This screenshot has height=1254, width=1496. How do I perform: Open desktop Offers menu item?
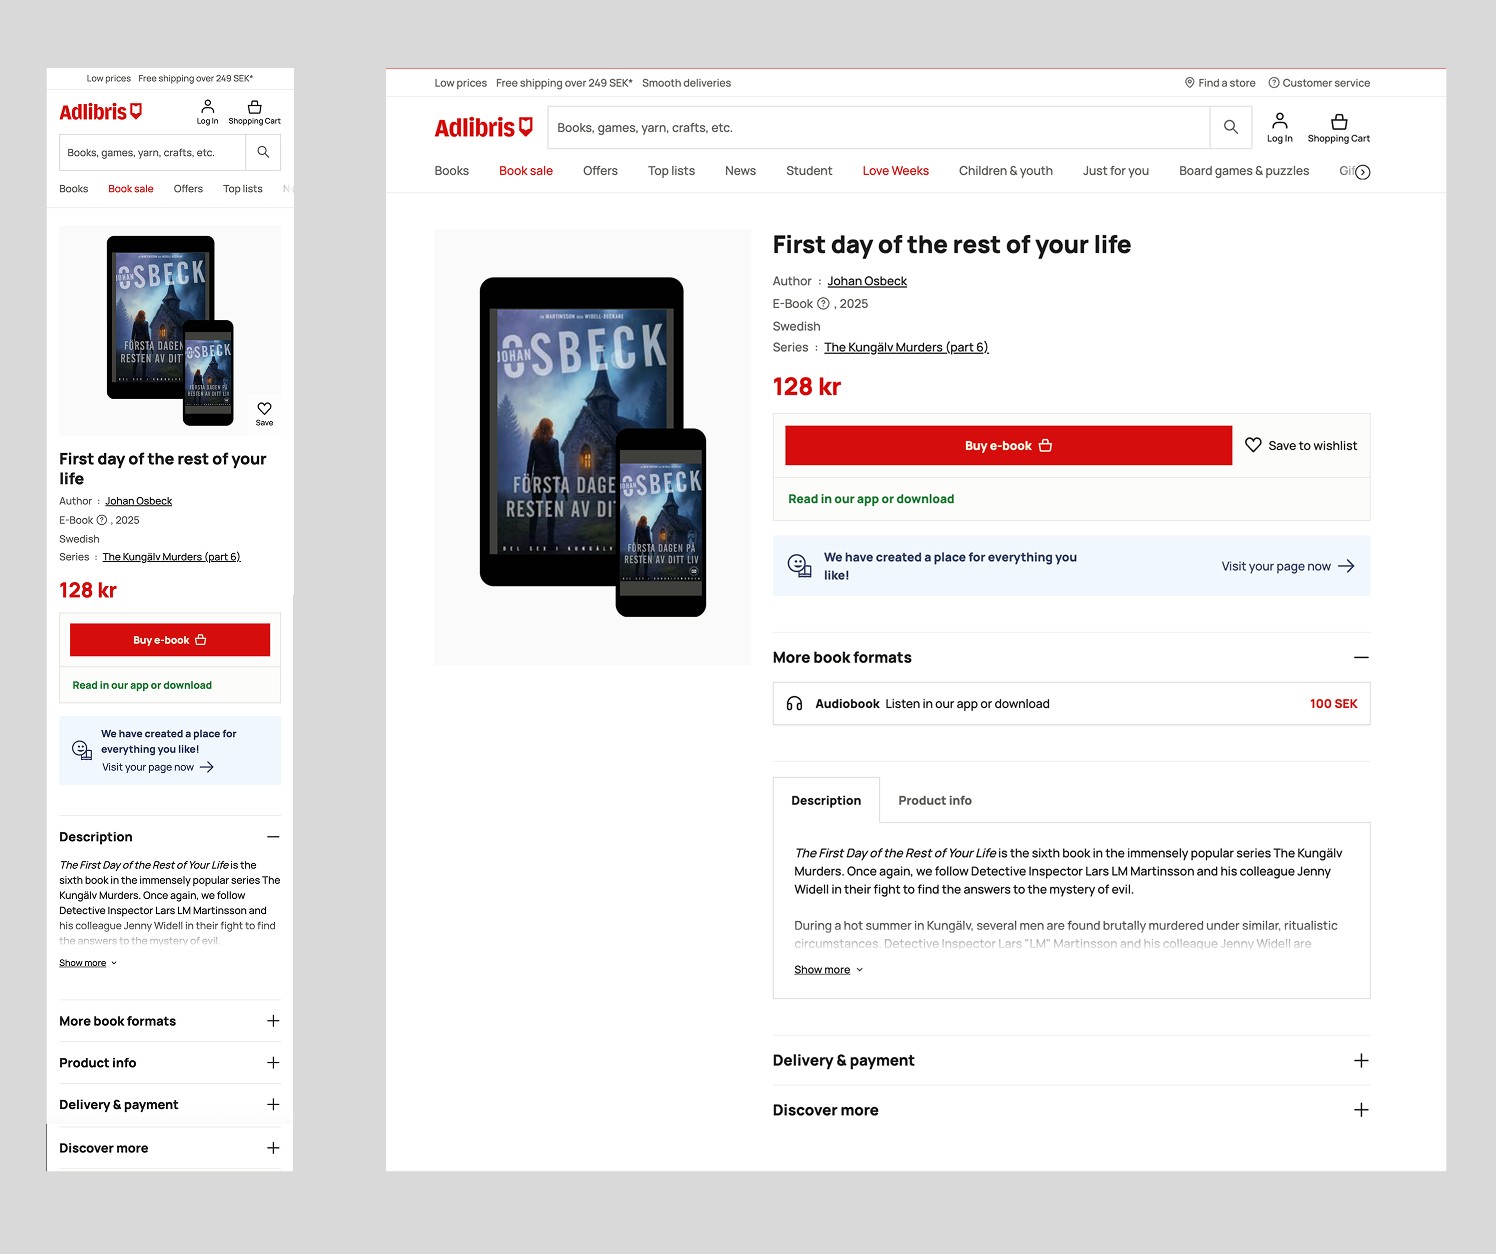[600, 171]
